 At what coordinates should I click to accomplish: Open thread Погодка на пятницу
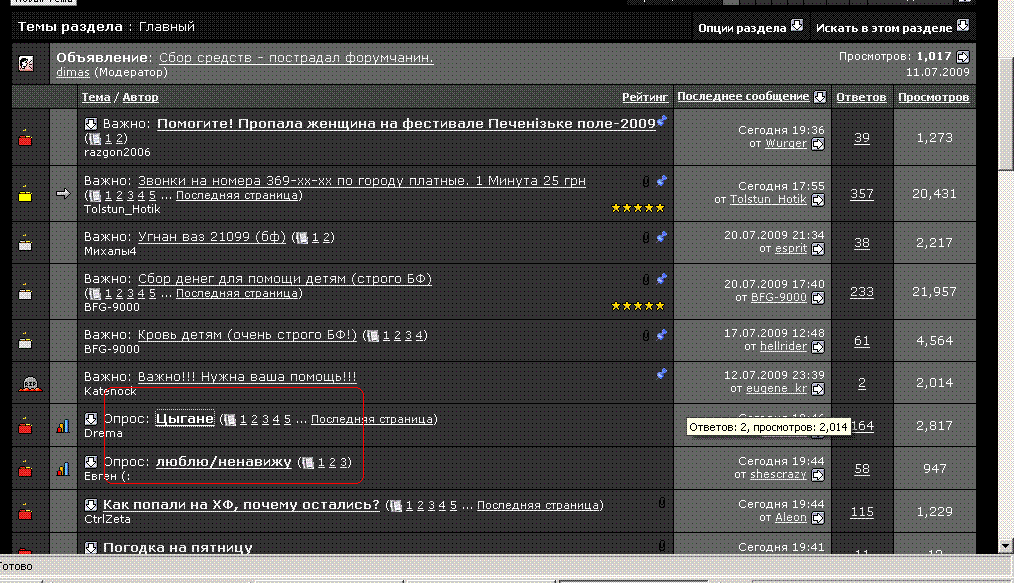click(178, 547)
